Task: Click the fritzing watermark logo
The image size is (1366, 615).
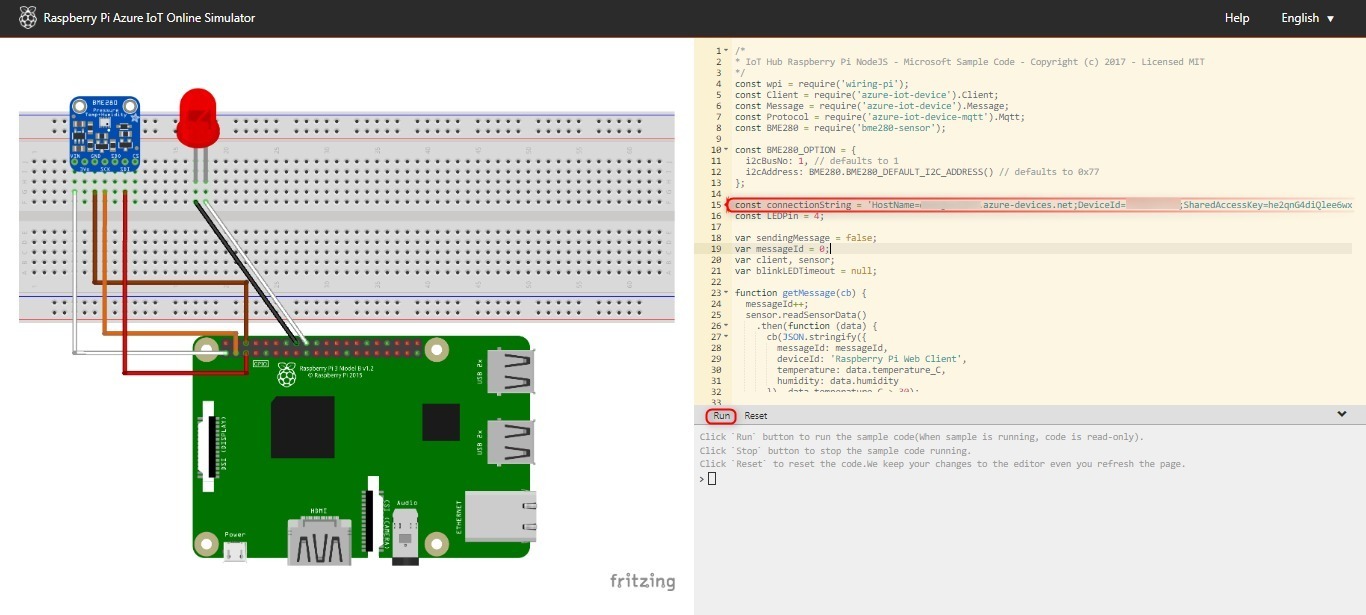Action: click(x=642, y=581)
